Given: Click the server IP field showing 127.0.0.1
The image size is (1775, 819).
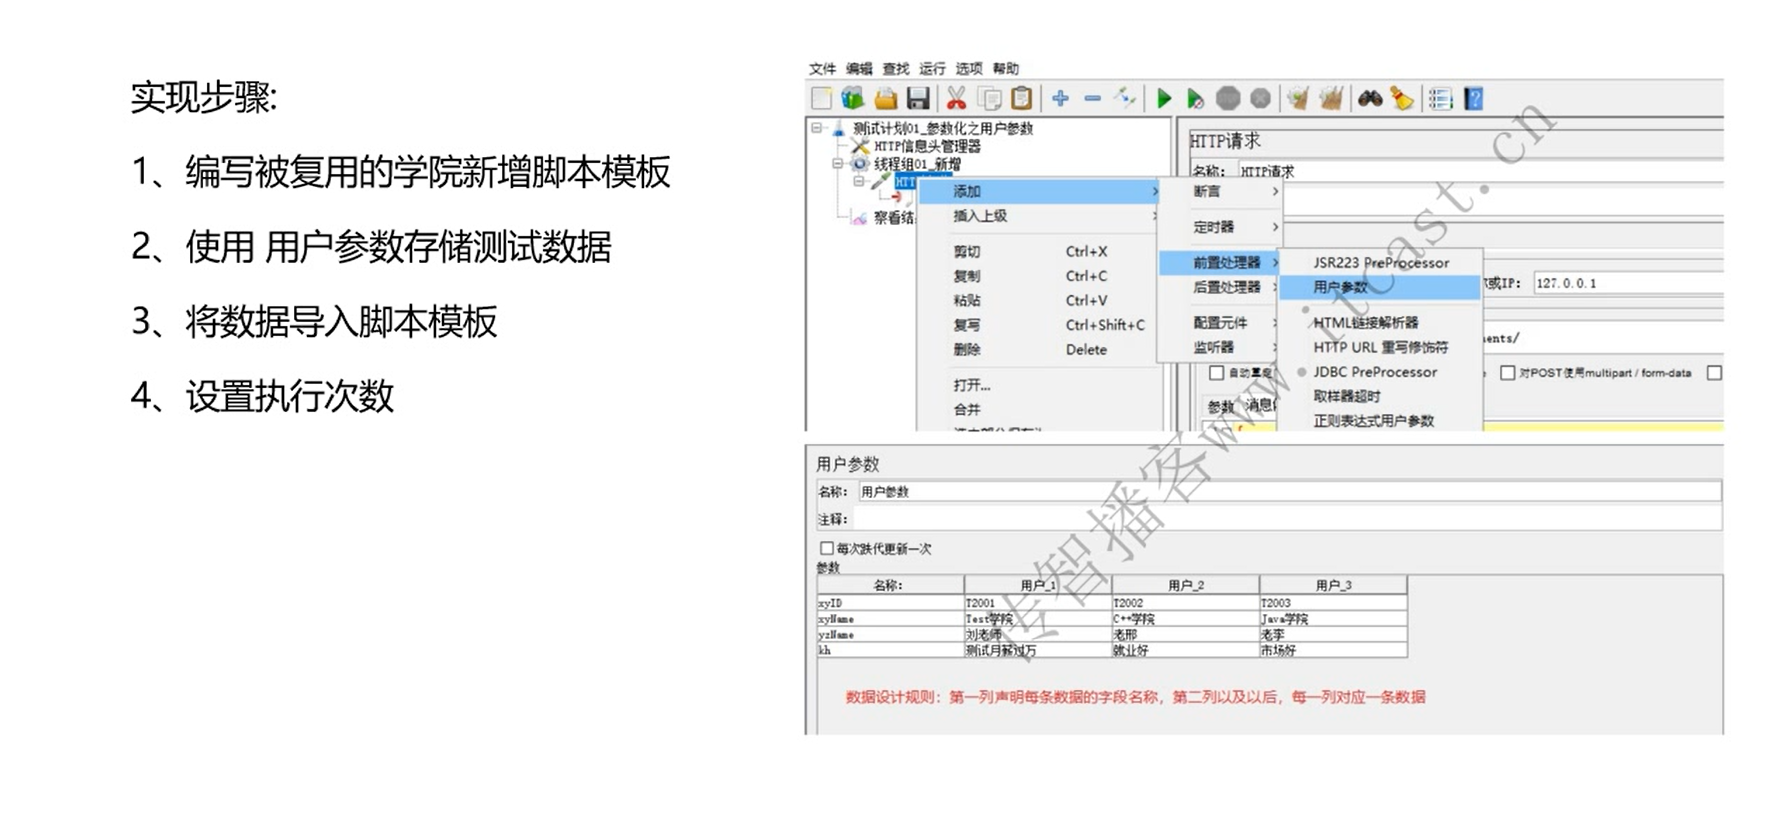Looking at the screenshot, I should pyautogui.click(x=1629, y=283).
